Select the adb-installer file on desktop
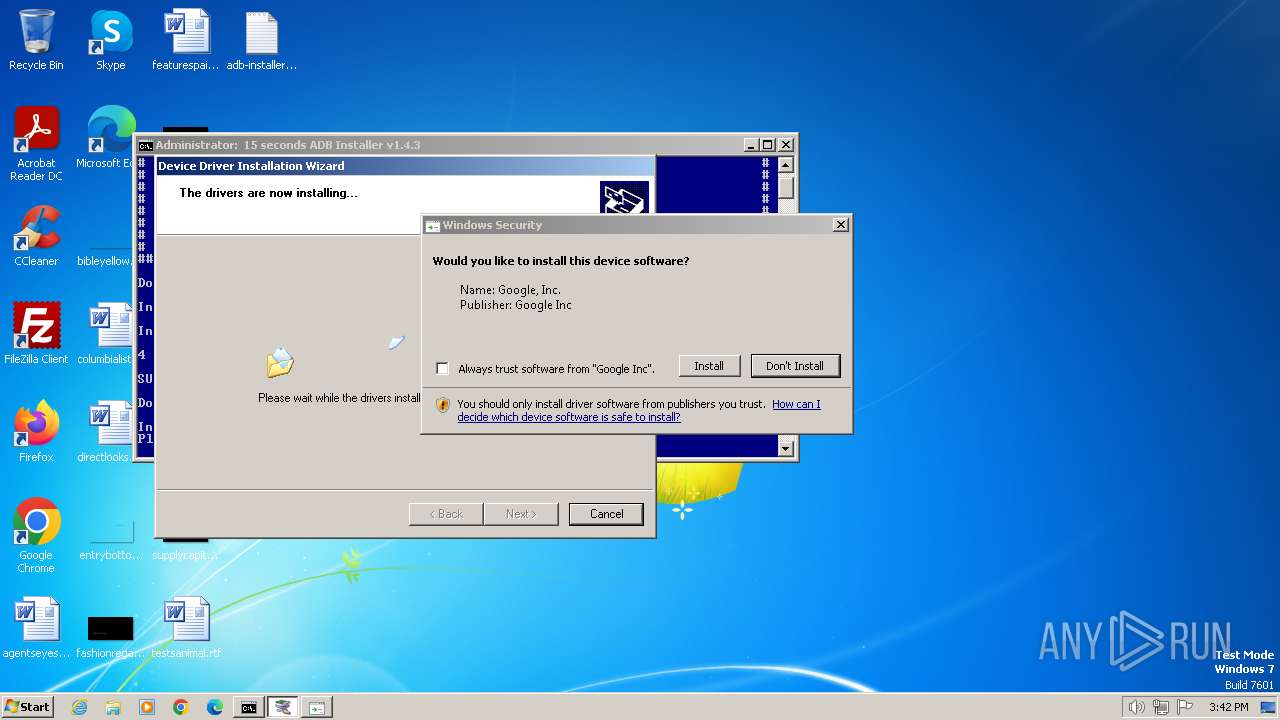Screen dimensions: 1280x720 [x=262, y=40]
